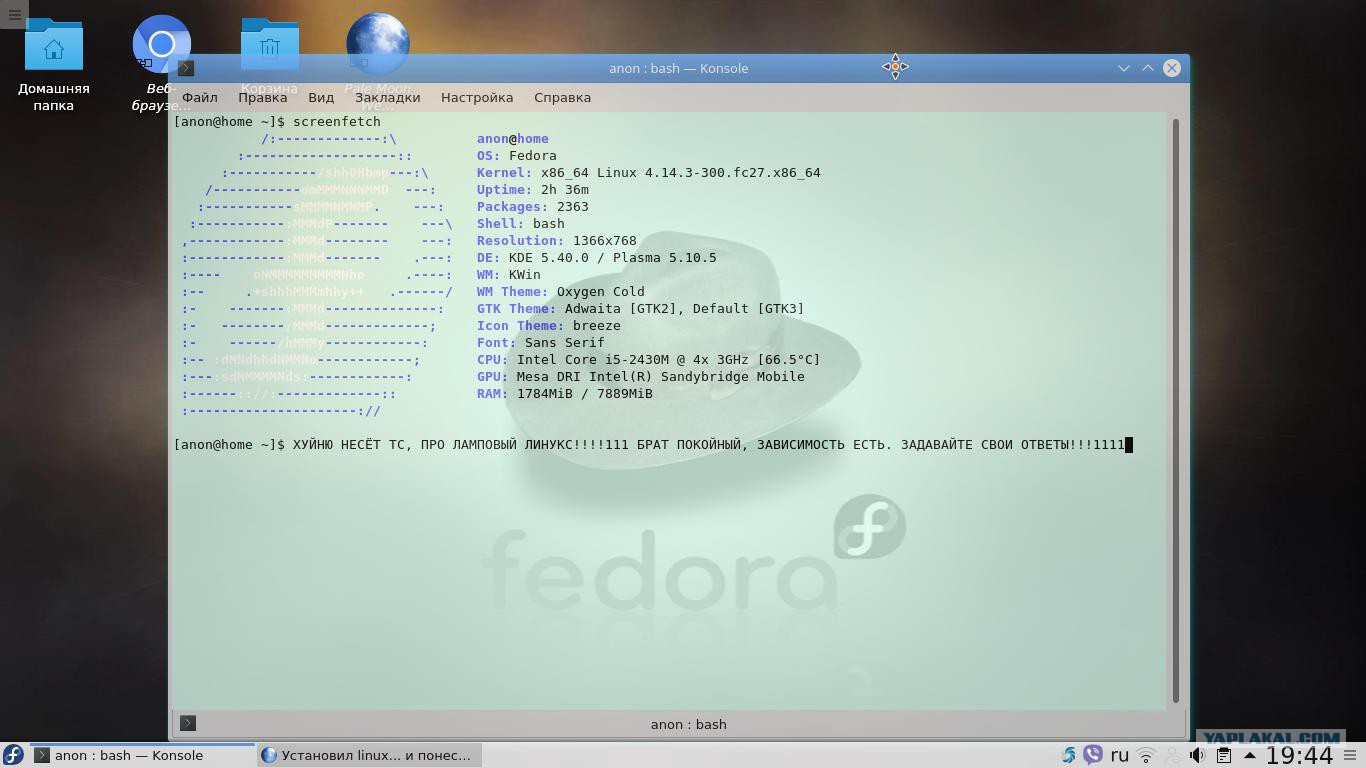Click the blue swirl tray icon
1366x768 pixels.
click(1069, 755)
